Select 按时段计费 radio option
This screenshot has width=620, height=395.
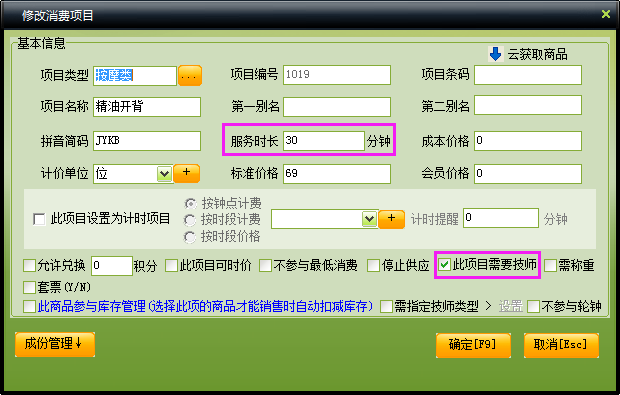click(x=190, y=220)
